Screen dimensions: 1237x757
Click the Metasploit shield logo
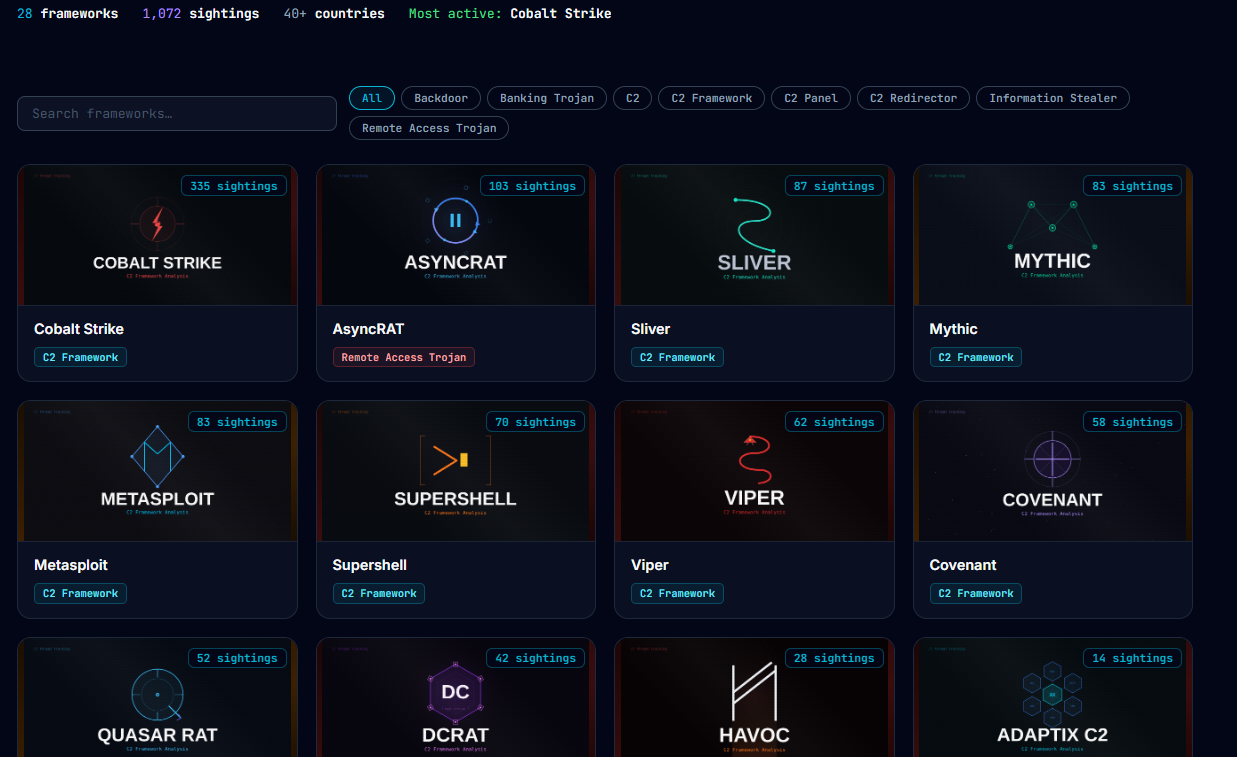click(x=157, y=457)
